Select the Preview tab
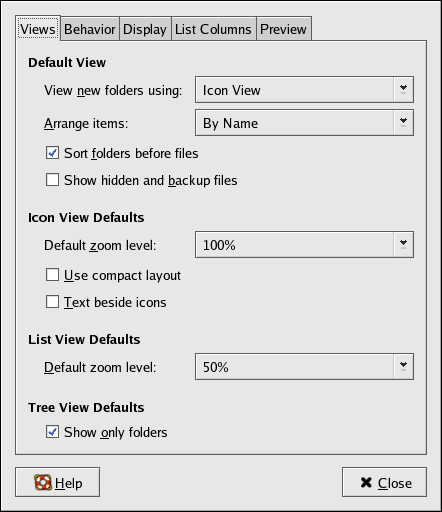This screenshot has width=442, height=512. (x=283, y=29)
